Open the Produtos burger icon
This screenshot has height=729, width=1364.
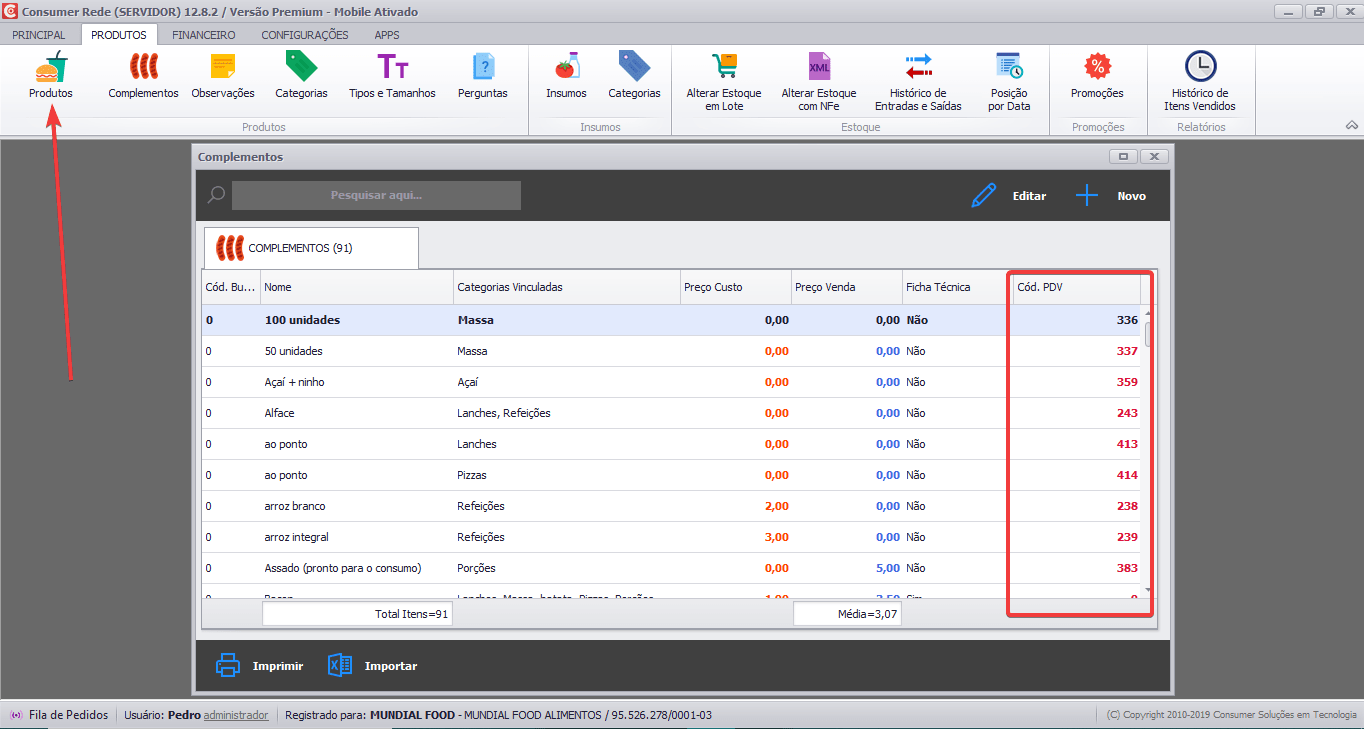coord(50,67)
